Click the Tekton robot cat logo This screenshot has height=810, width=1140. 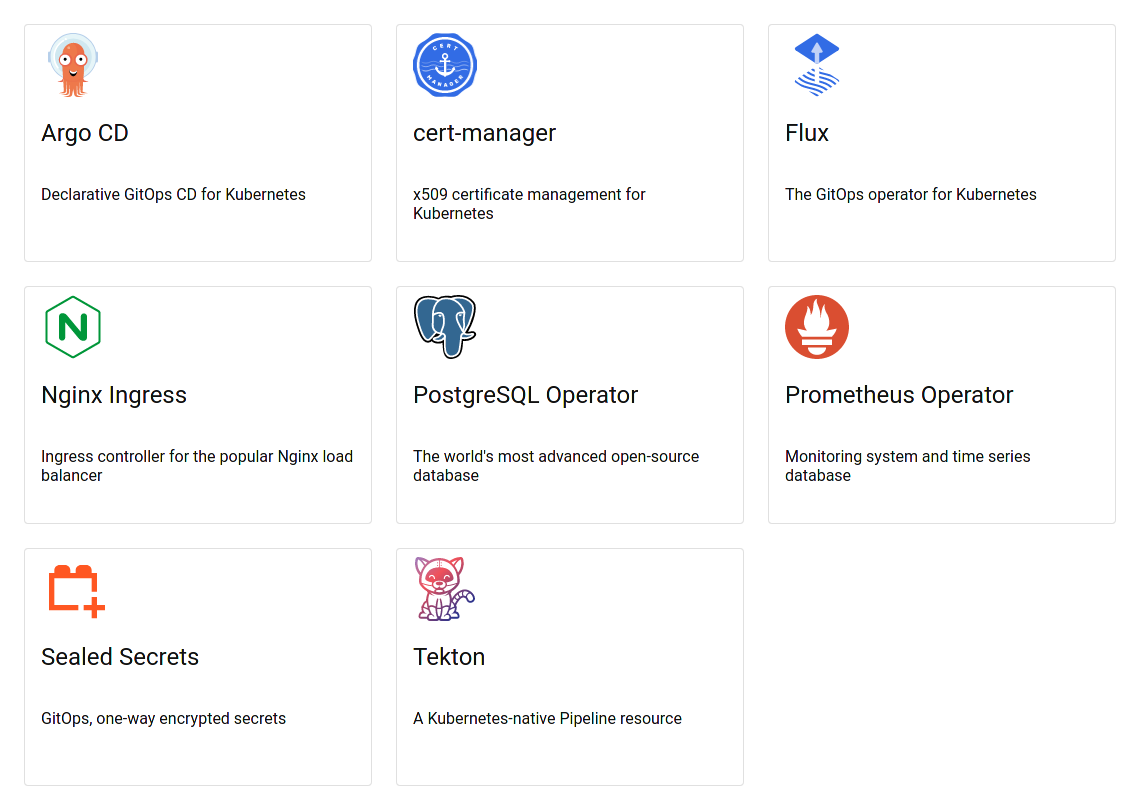(445, 589)
